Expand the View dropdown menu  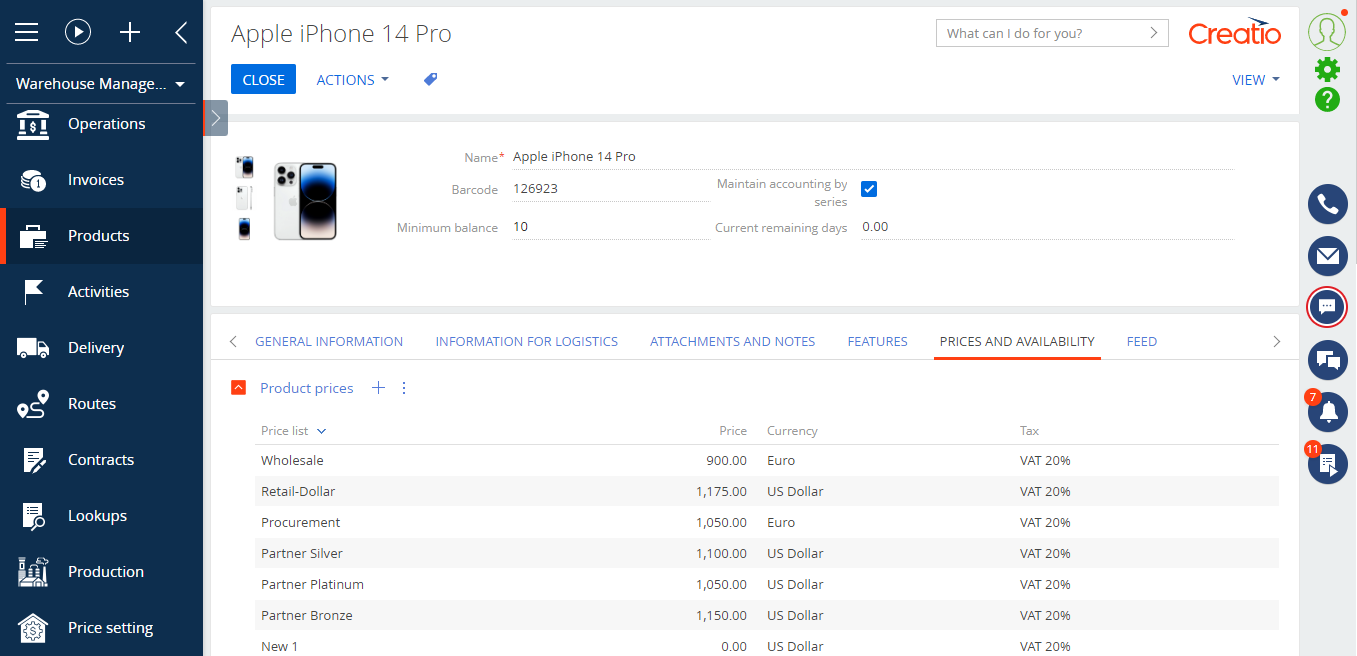[1255, 80]
